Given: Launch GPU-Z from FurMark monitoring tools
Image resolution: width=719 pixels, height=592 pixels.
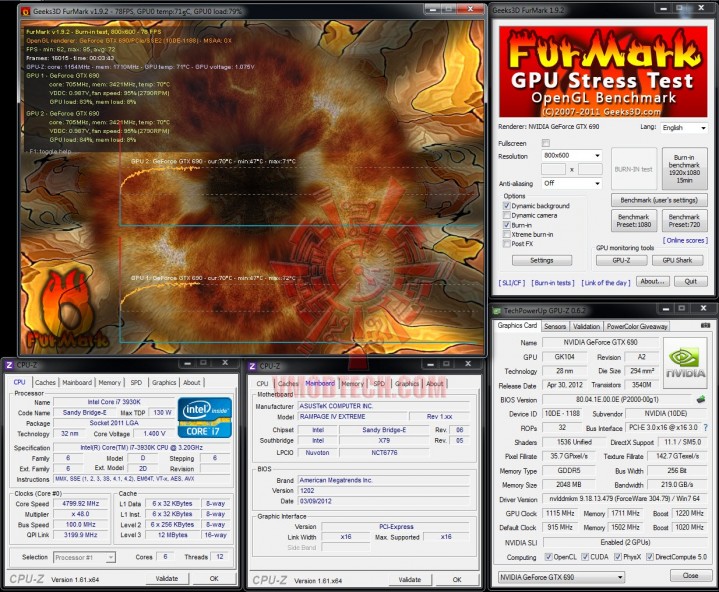Looking at the screenshot, I should [621, 260].
